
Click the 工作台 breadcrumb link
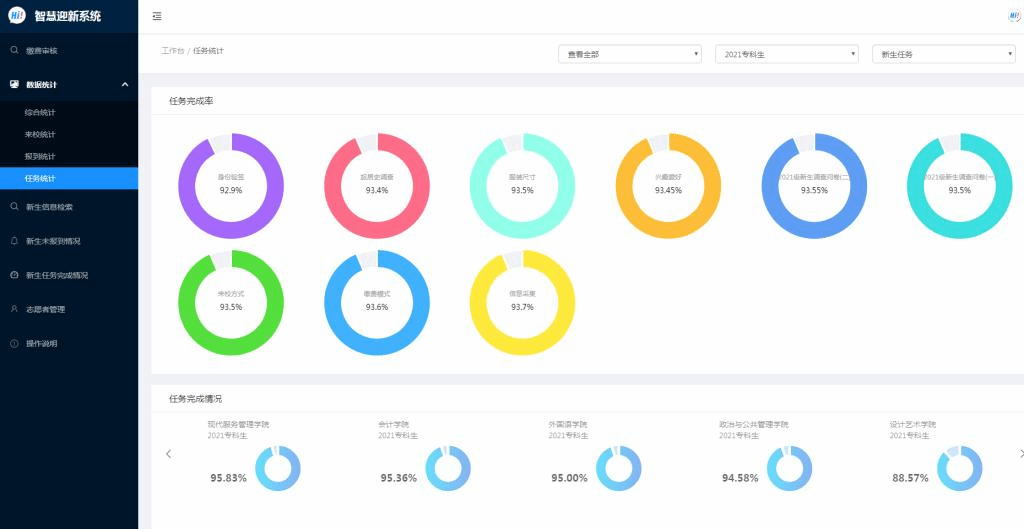(x=172, y=50)
